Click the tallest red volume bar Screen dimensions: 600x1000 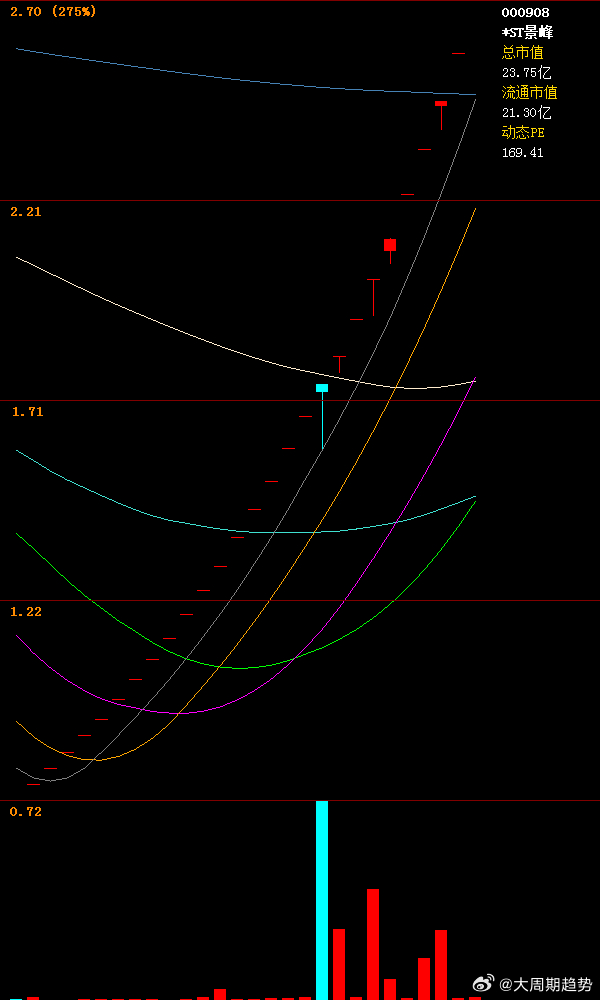coord(373,944)
